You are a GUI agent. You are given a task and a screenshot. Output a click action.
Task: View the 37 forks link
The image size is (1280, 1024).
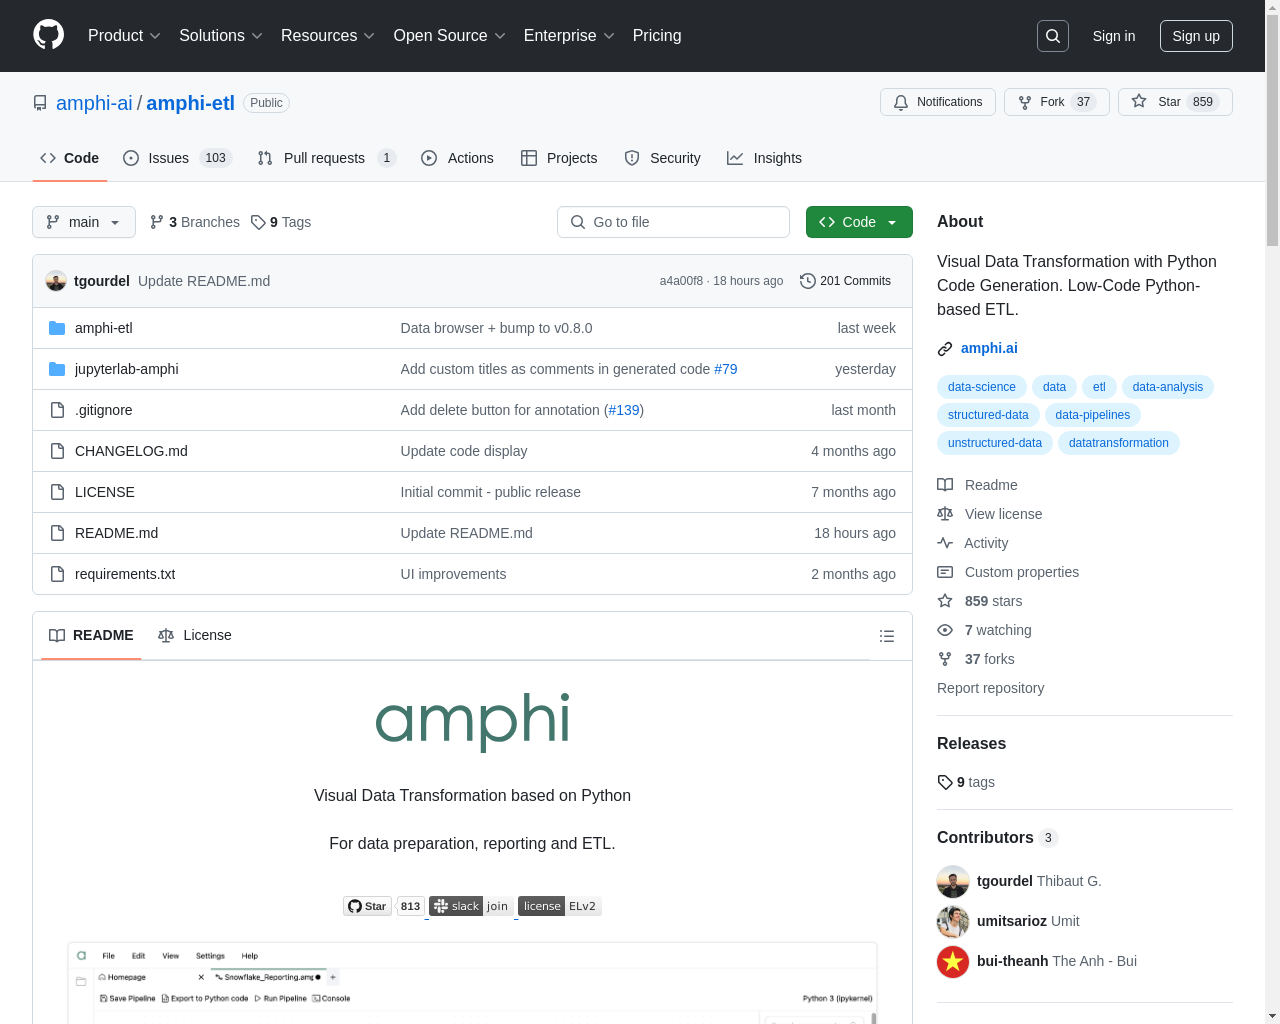975,659
